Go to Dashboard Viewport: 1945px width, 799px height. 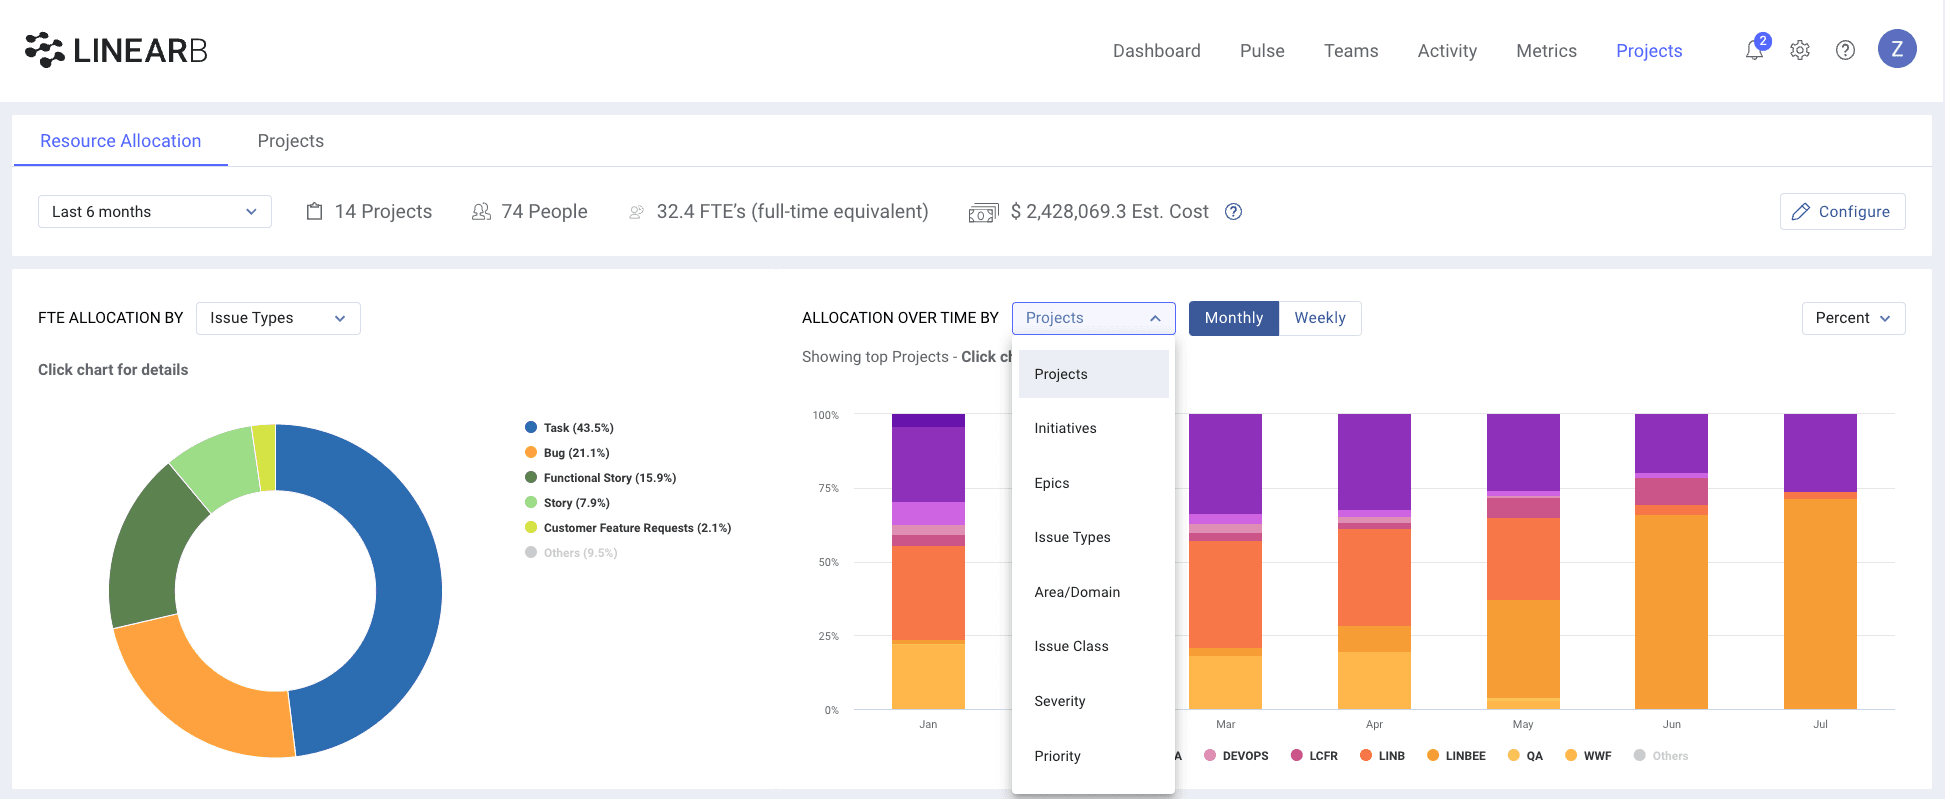1157,51
